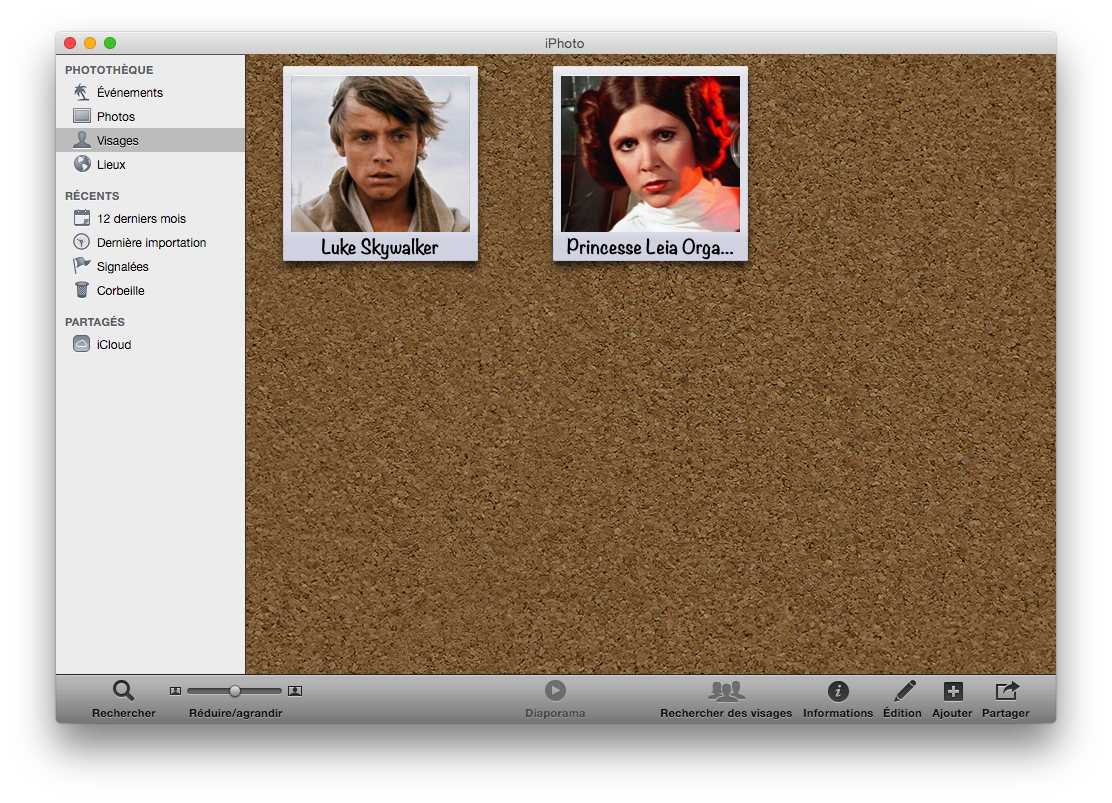Close the iPhoto window
Image resolution: width=1112 pixels, height=803 pixels.
click(70, 43)
